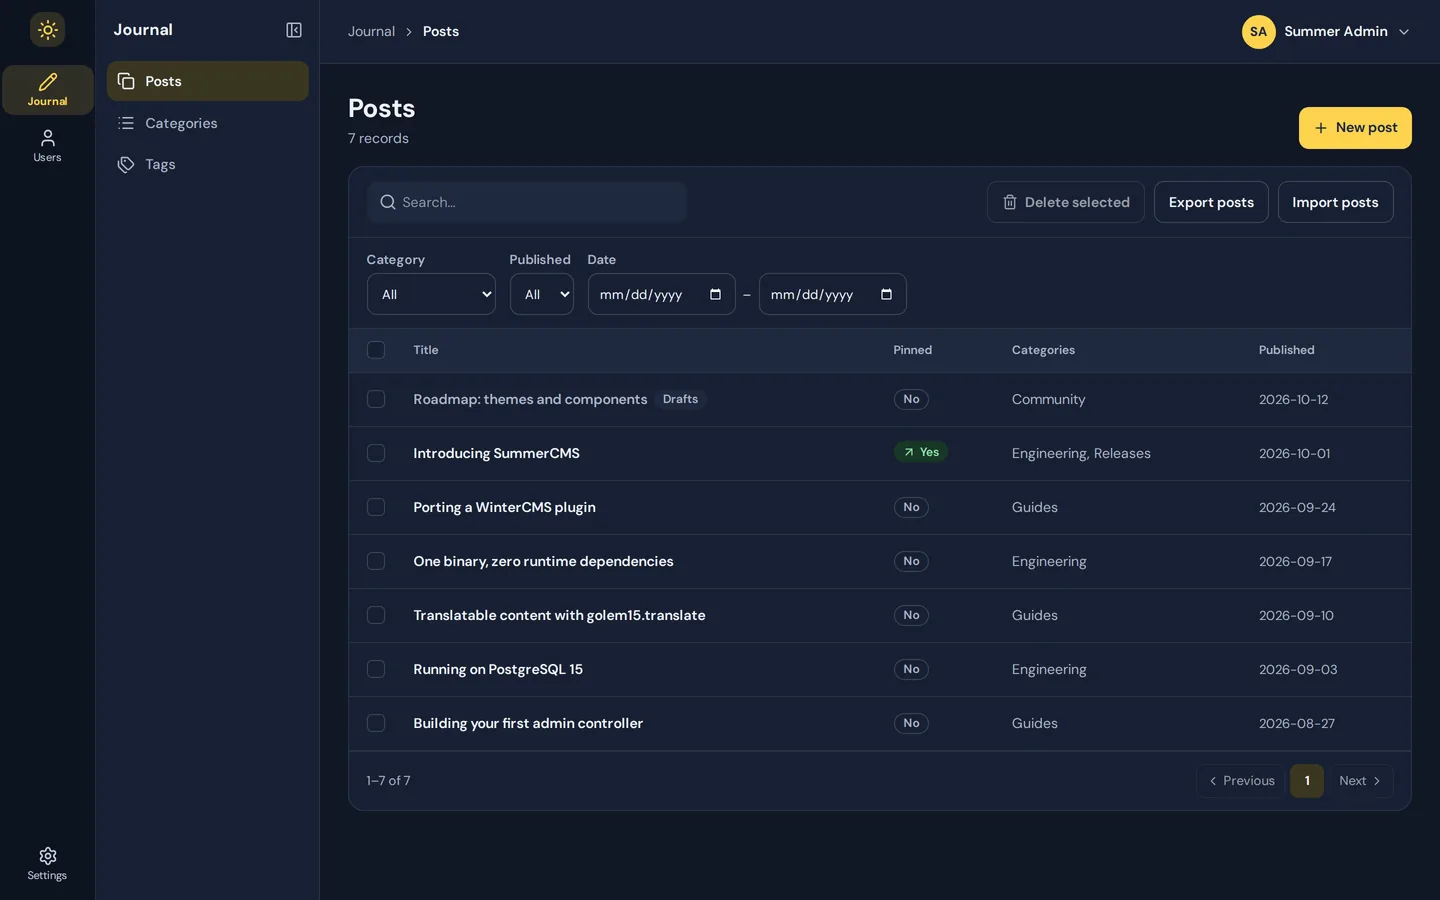Screen dimensions: 1440x900
Task: Select page 1 in pagination
Action: click(x=1307, y=781)
